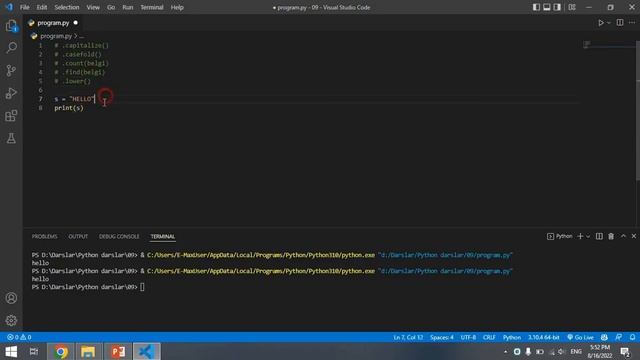
Task: Open Task View on taskbar
Action: click(x=34, y=351)
